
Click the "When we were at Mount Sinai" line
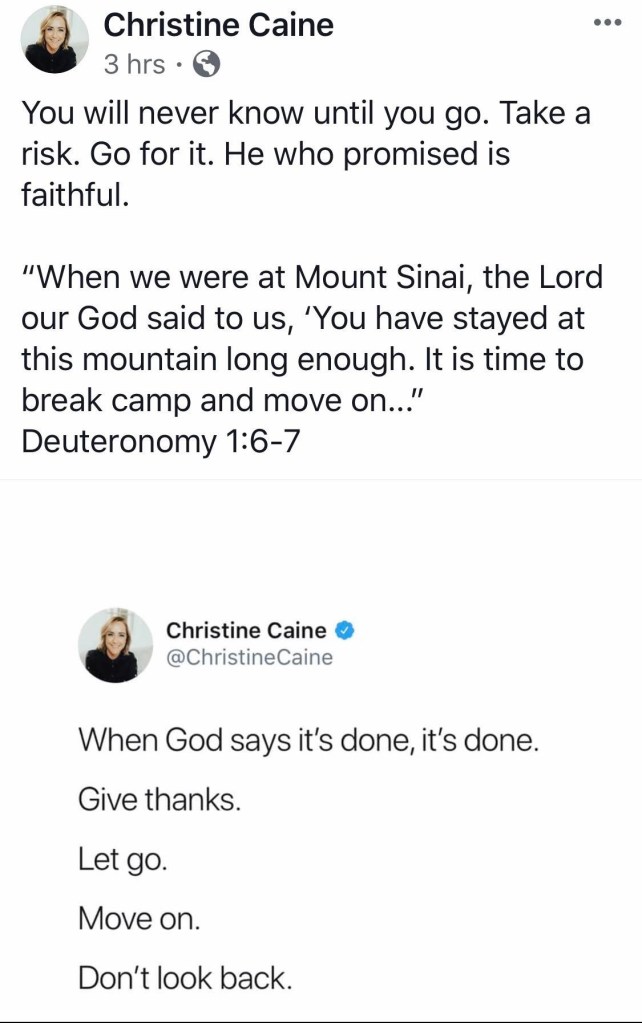coord(312,275)
